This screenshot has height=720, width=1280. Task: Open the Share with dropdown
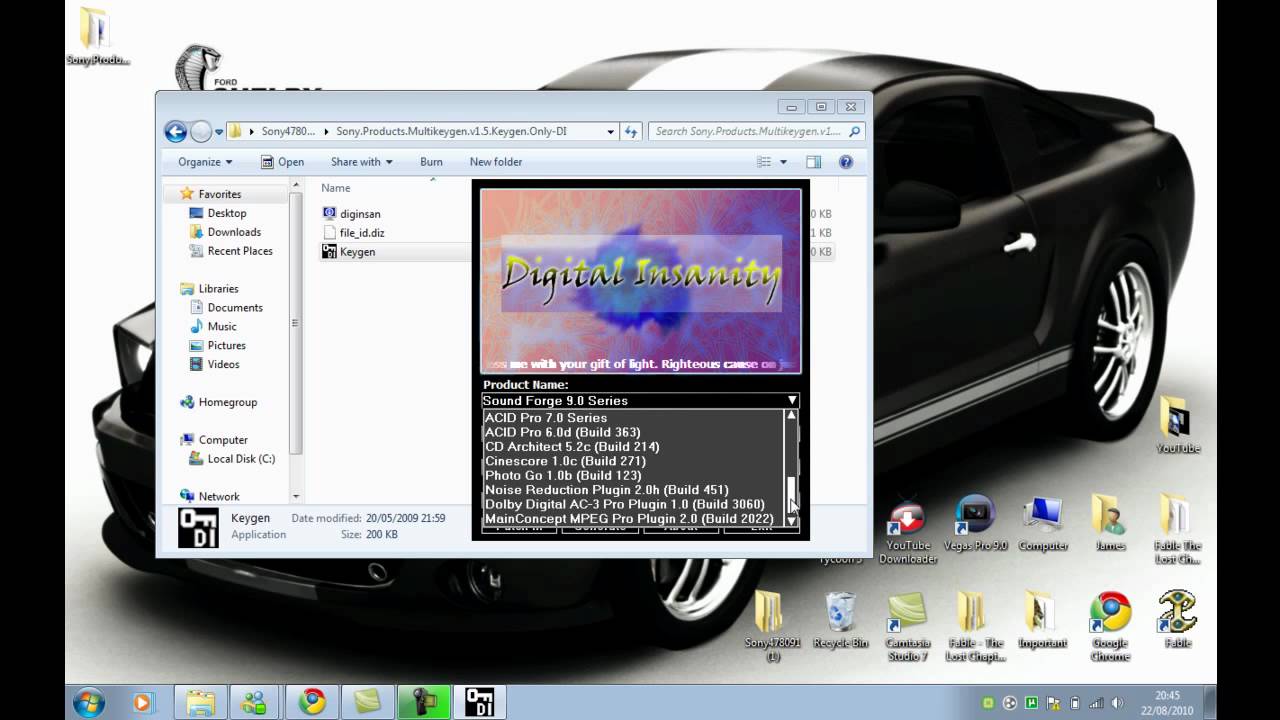(x=361, y=162)
